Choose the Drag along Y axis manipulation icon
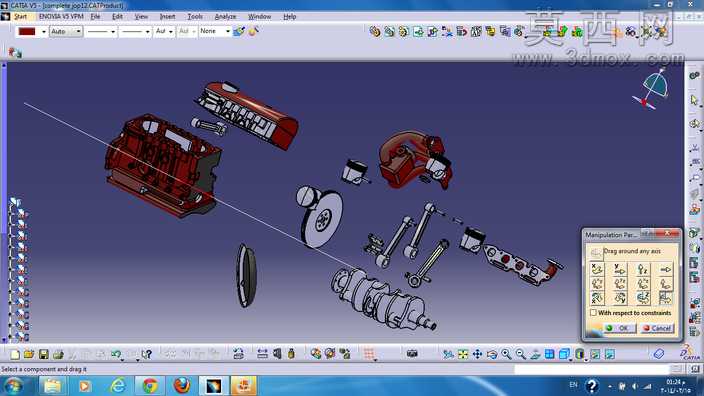This screenshot has width=704, height=396. point(620,269)
